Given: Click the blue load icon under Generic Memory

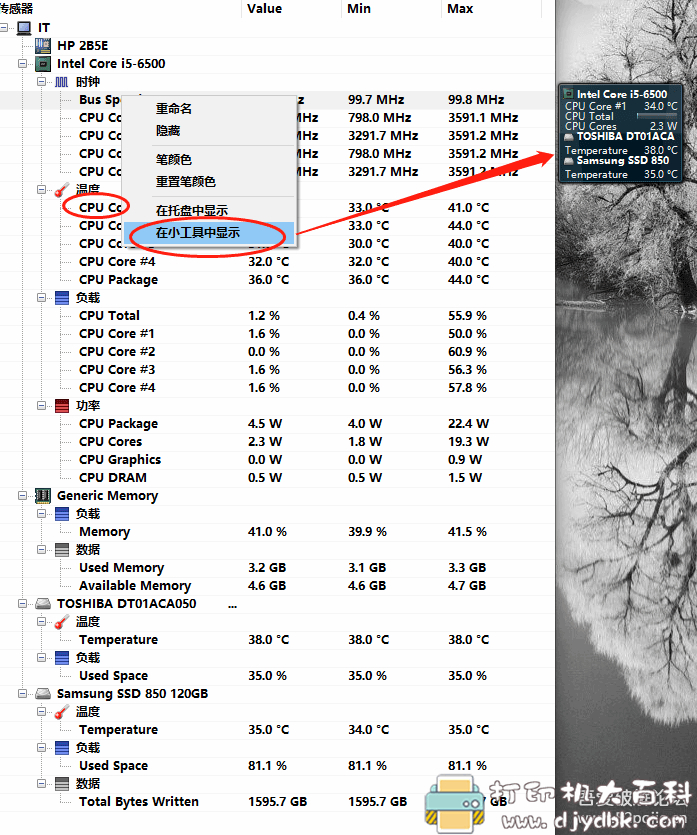Looking at the screenshot, I should pos(62,514).
